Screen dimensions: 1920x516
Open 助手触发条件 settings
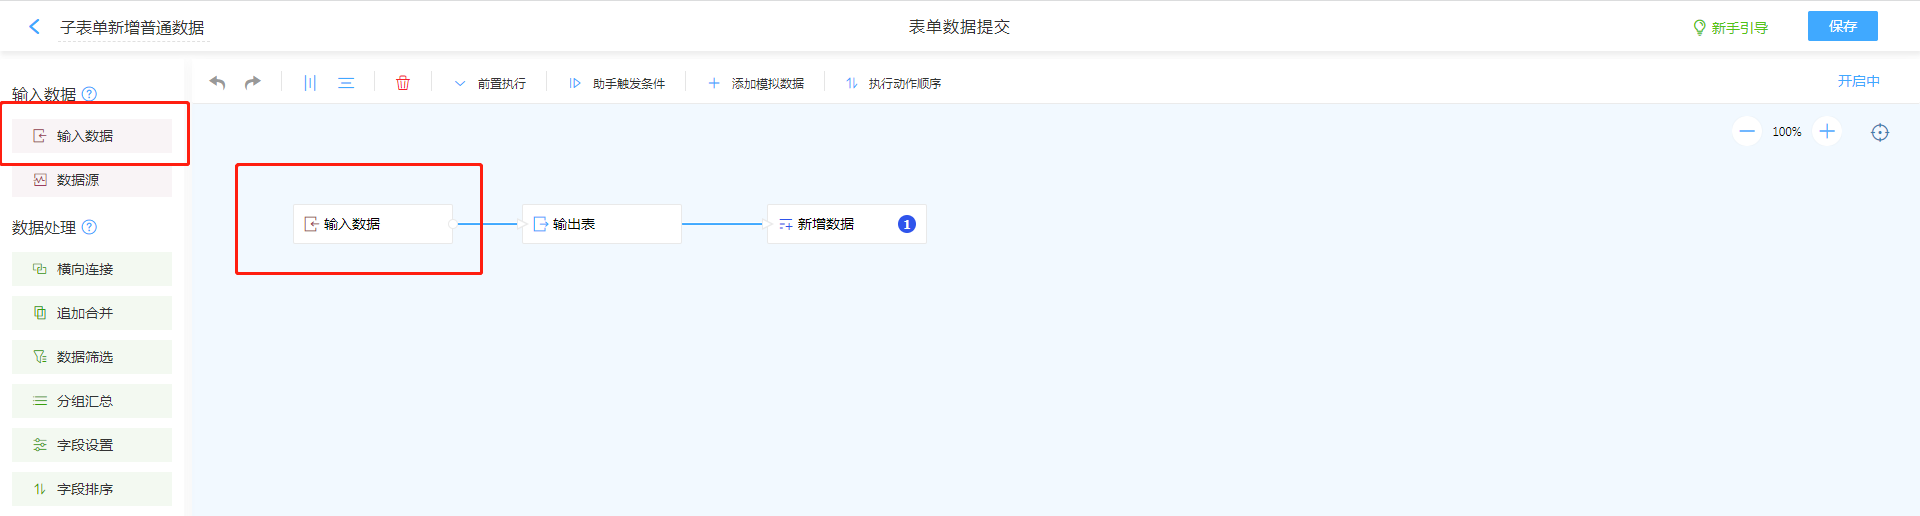[x=617, y=84]
